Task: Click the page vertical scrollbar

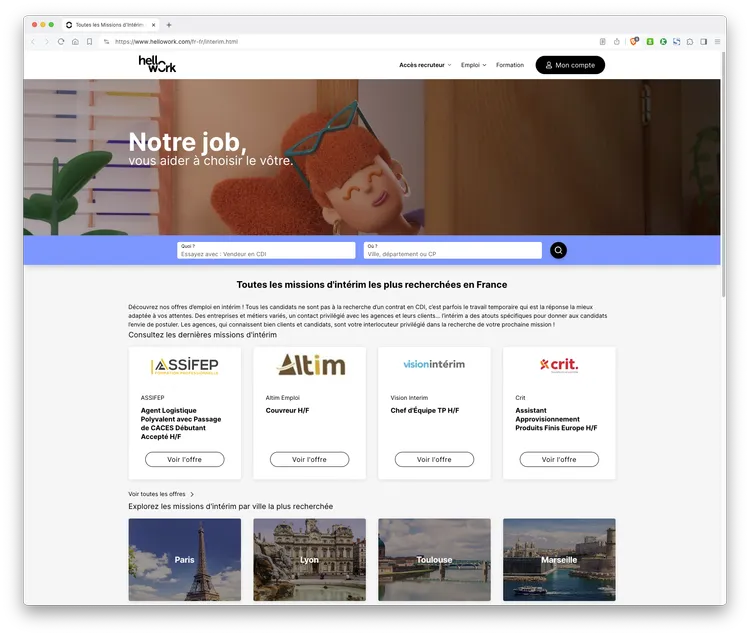Action: tap(723, 175)
